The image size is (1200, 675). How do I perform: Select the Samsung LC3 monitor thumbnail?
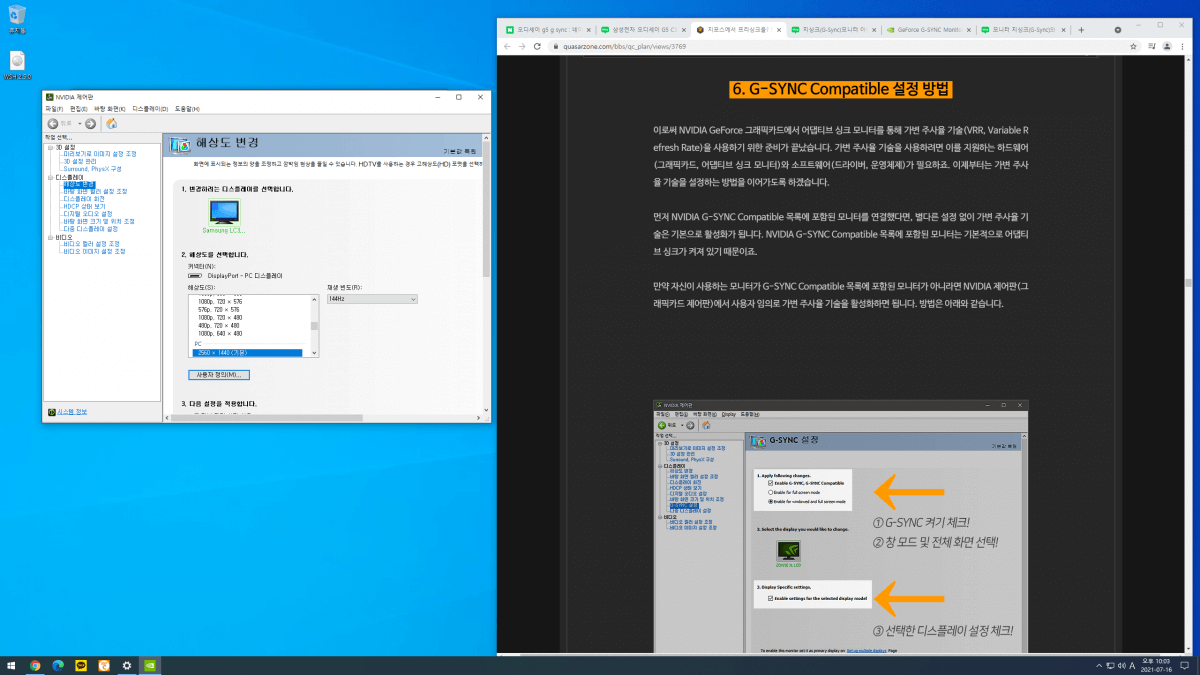[225, 213]
